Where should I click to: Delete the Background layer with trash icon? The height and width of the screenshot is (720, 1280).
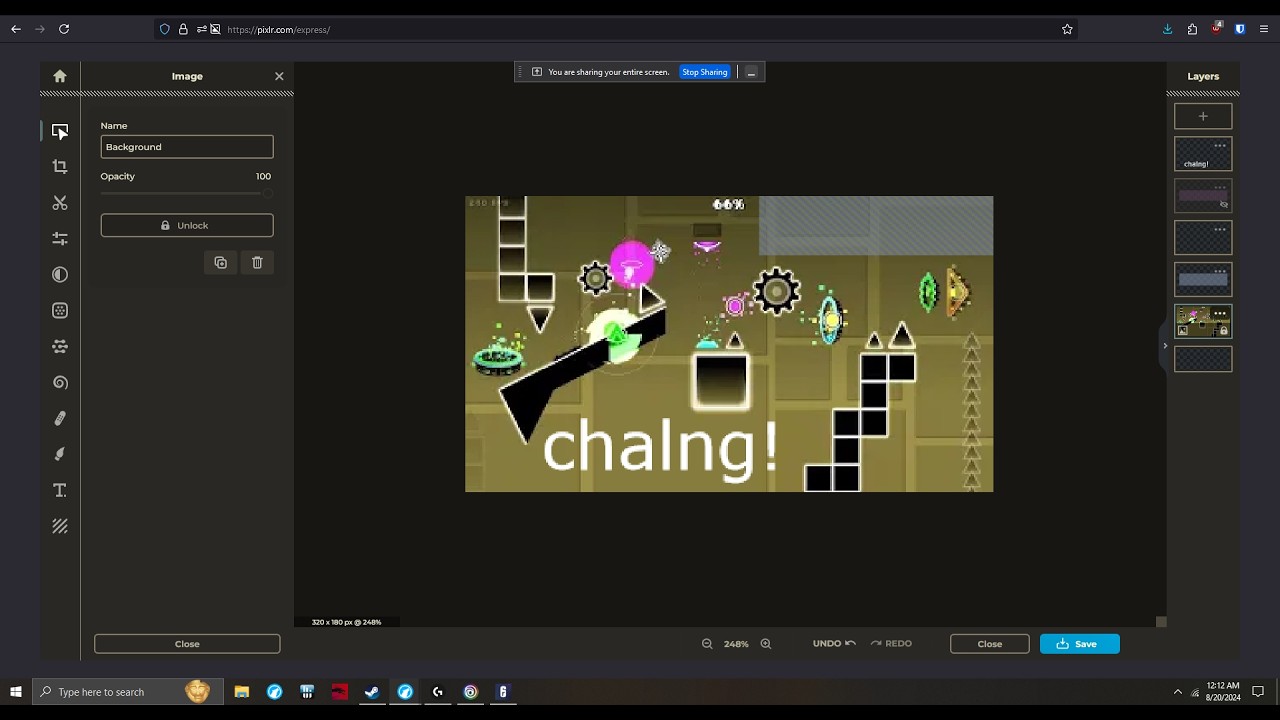[257, 263]
